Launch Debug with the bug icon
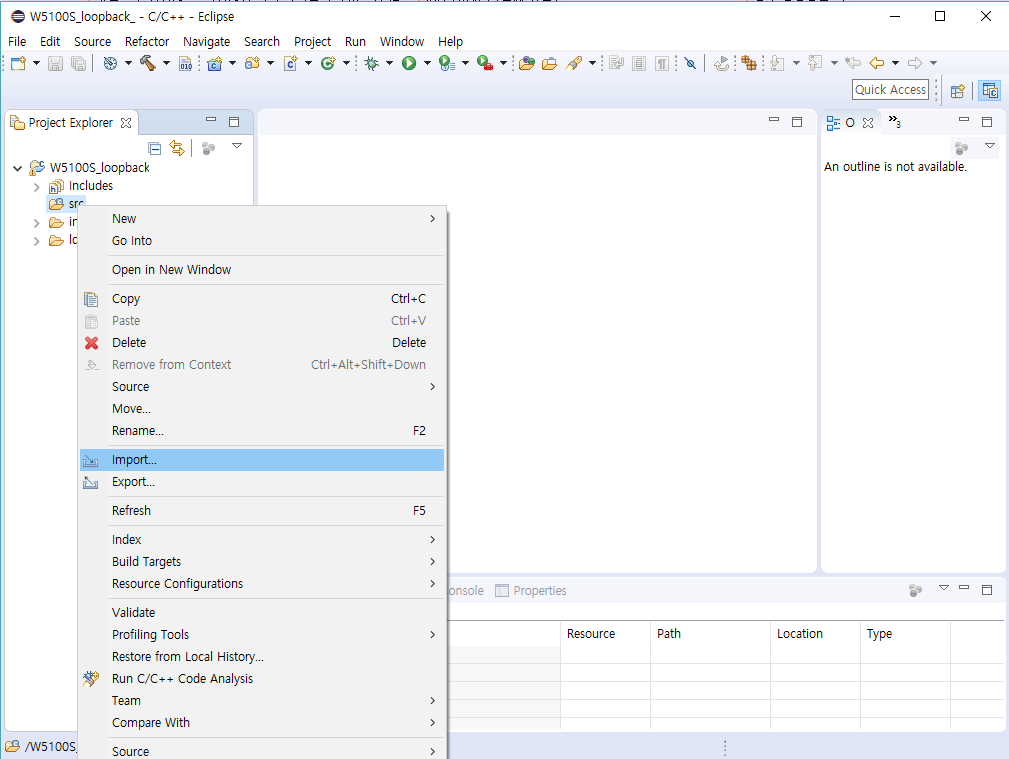The height and width of the screenshot is (759, 1009). tap(371, 63)
